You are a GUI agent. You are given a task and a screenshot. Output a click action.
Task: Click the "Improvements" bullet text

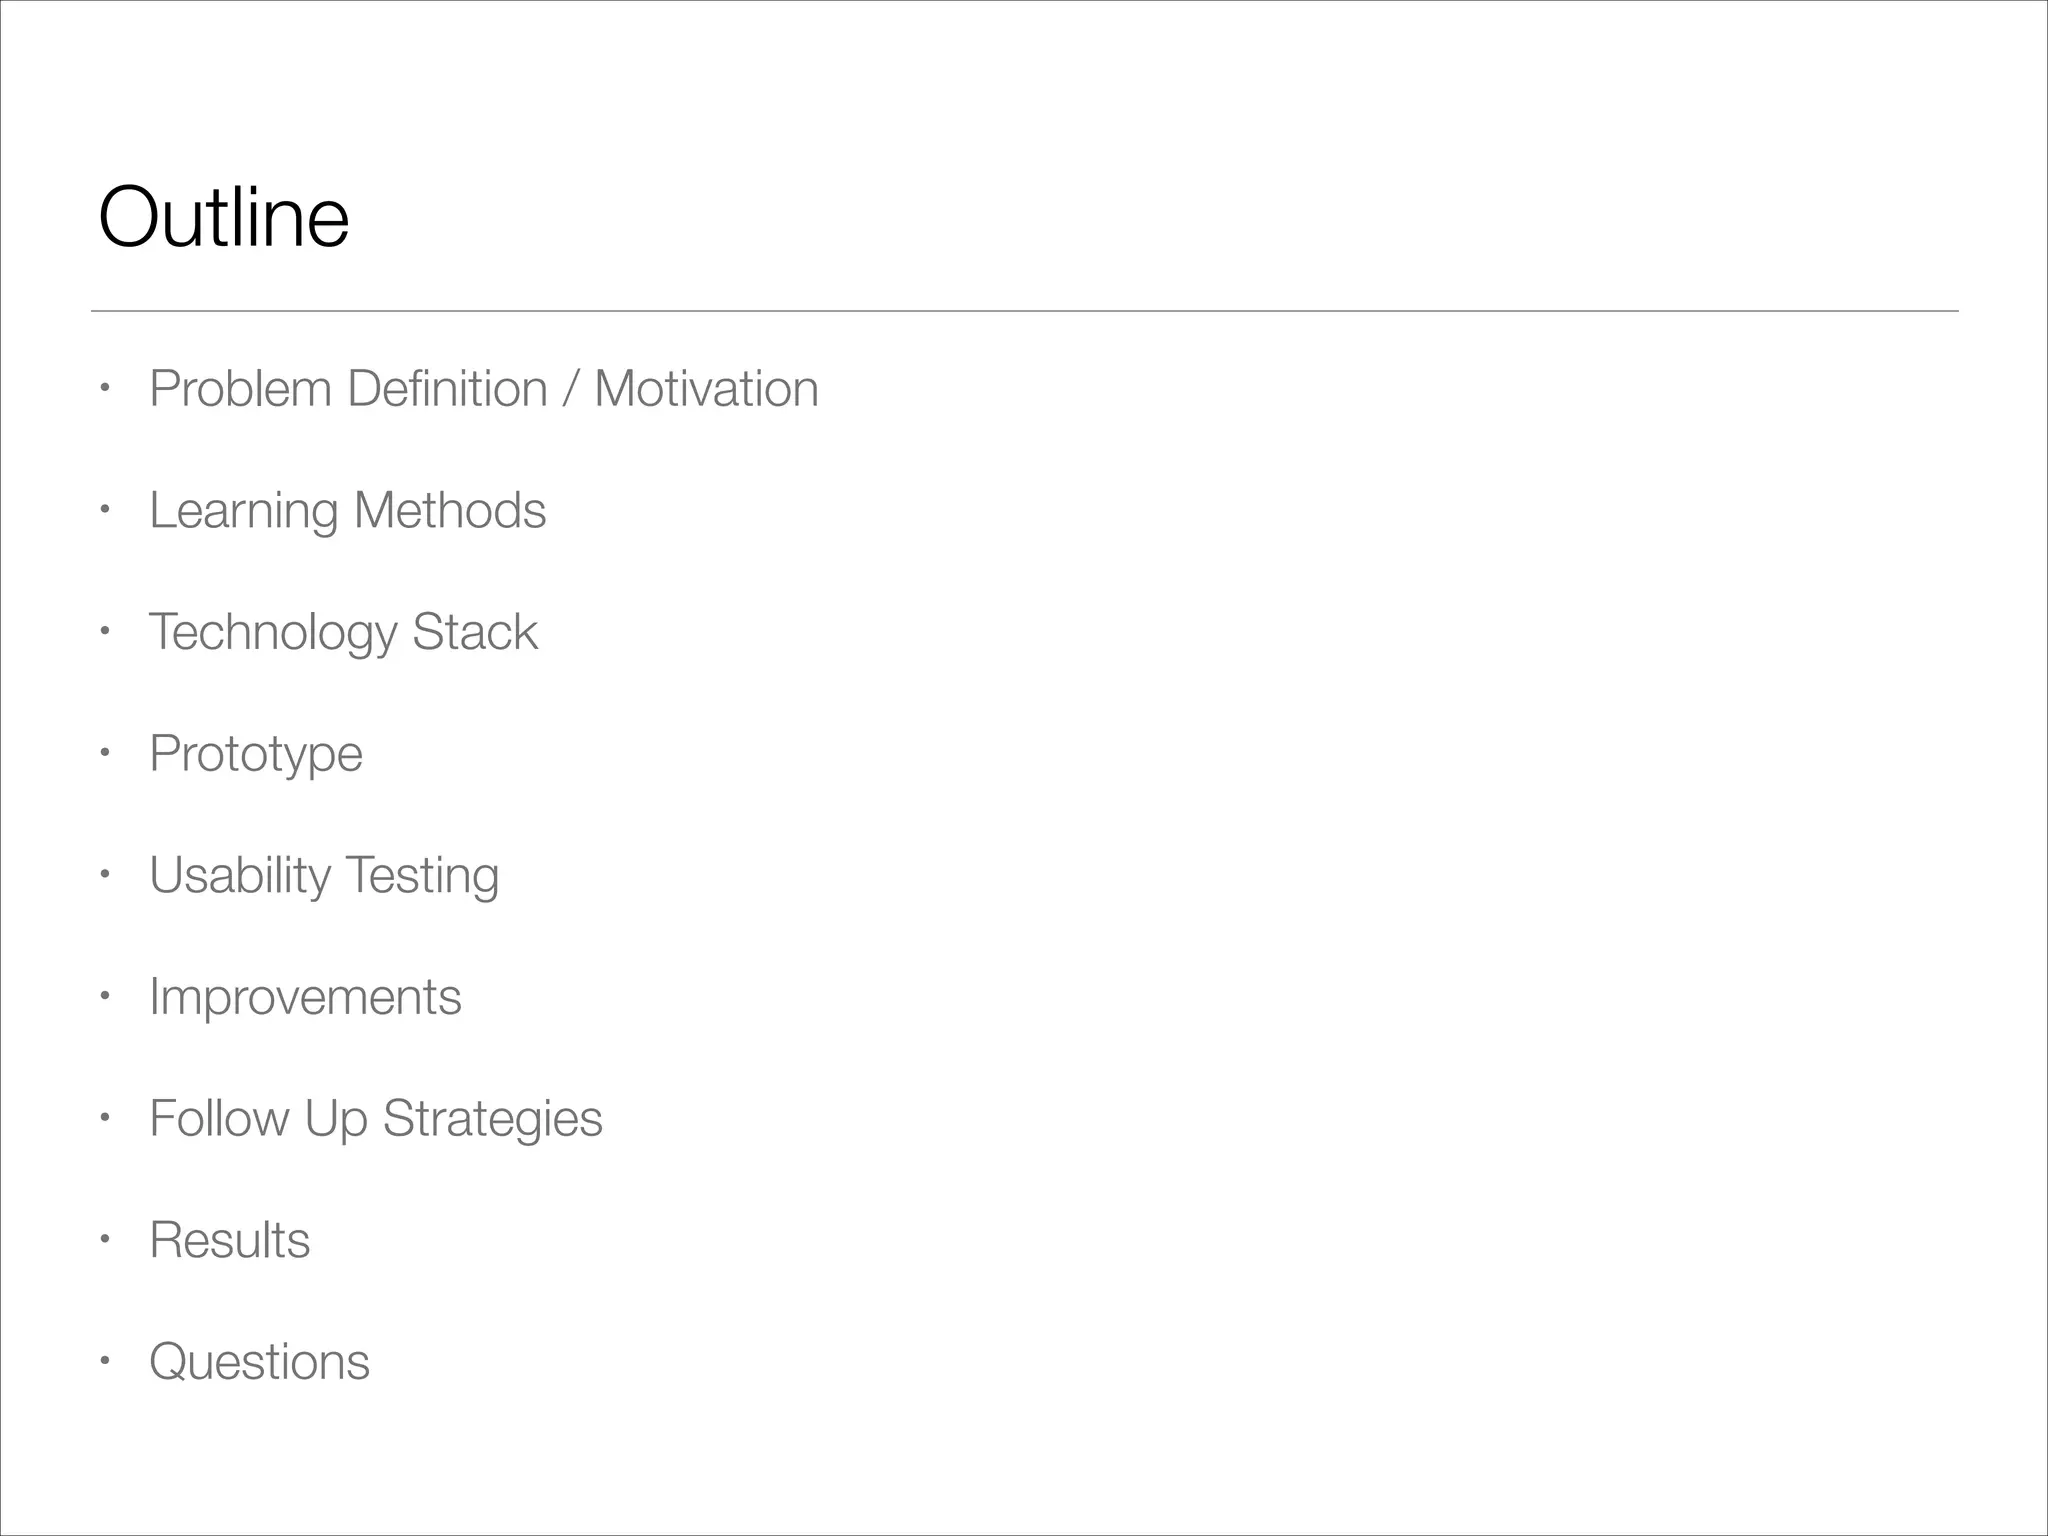pyautogui.click(x=305, y=997)
